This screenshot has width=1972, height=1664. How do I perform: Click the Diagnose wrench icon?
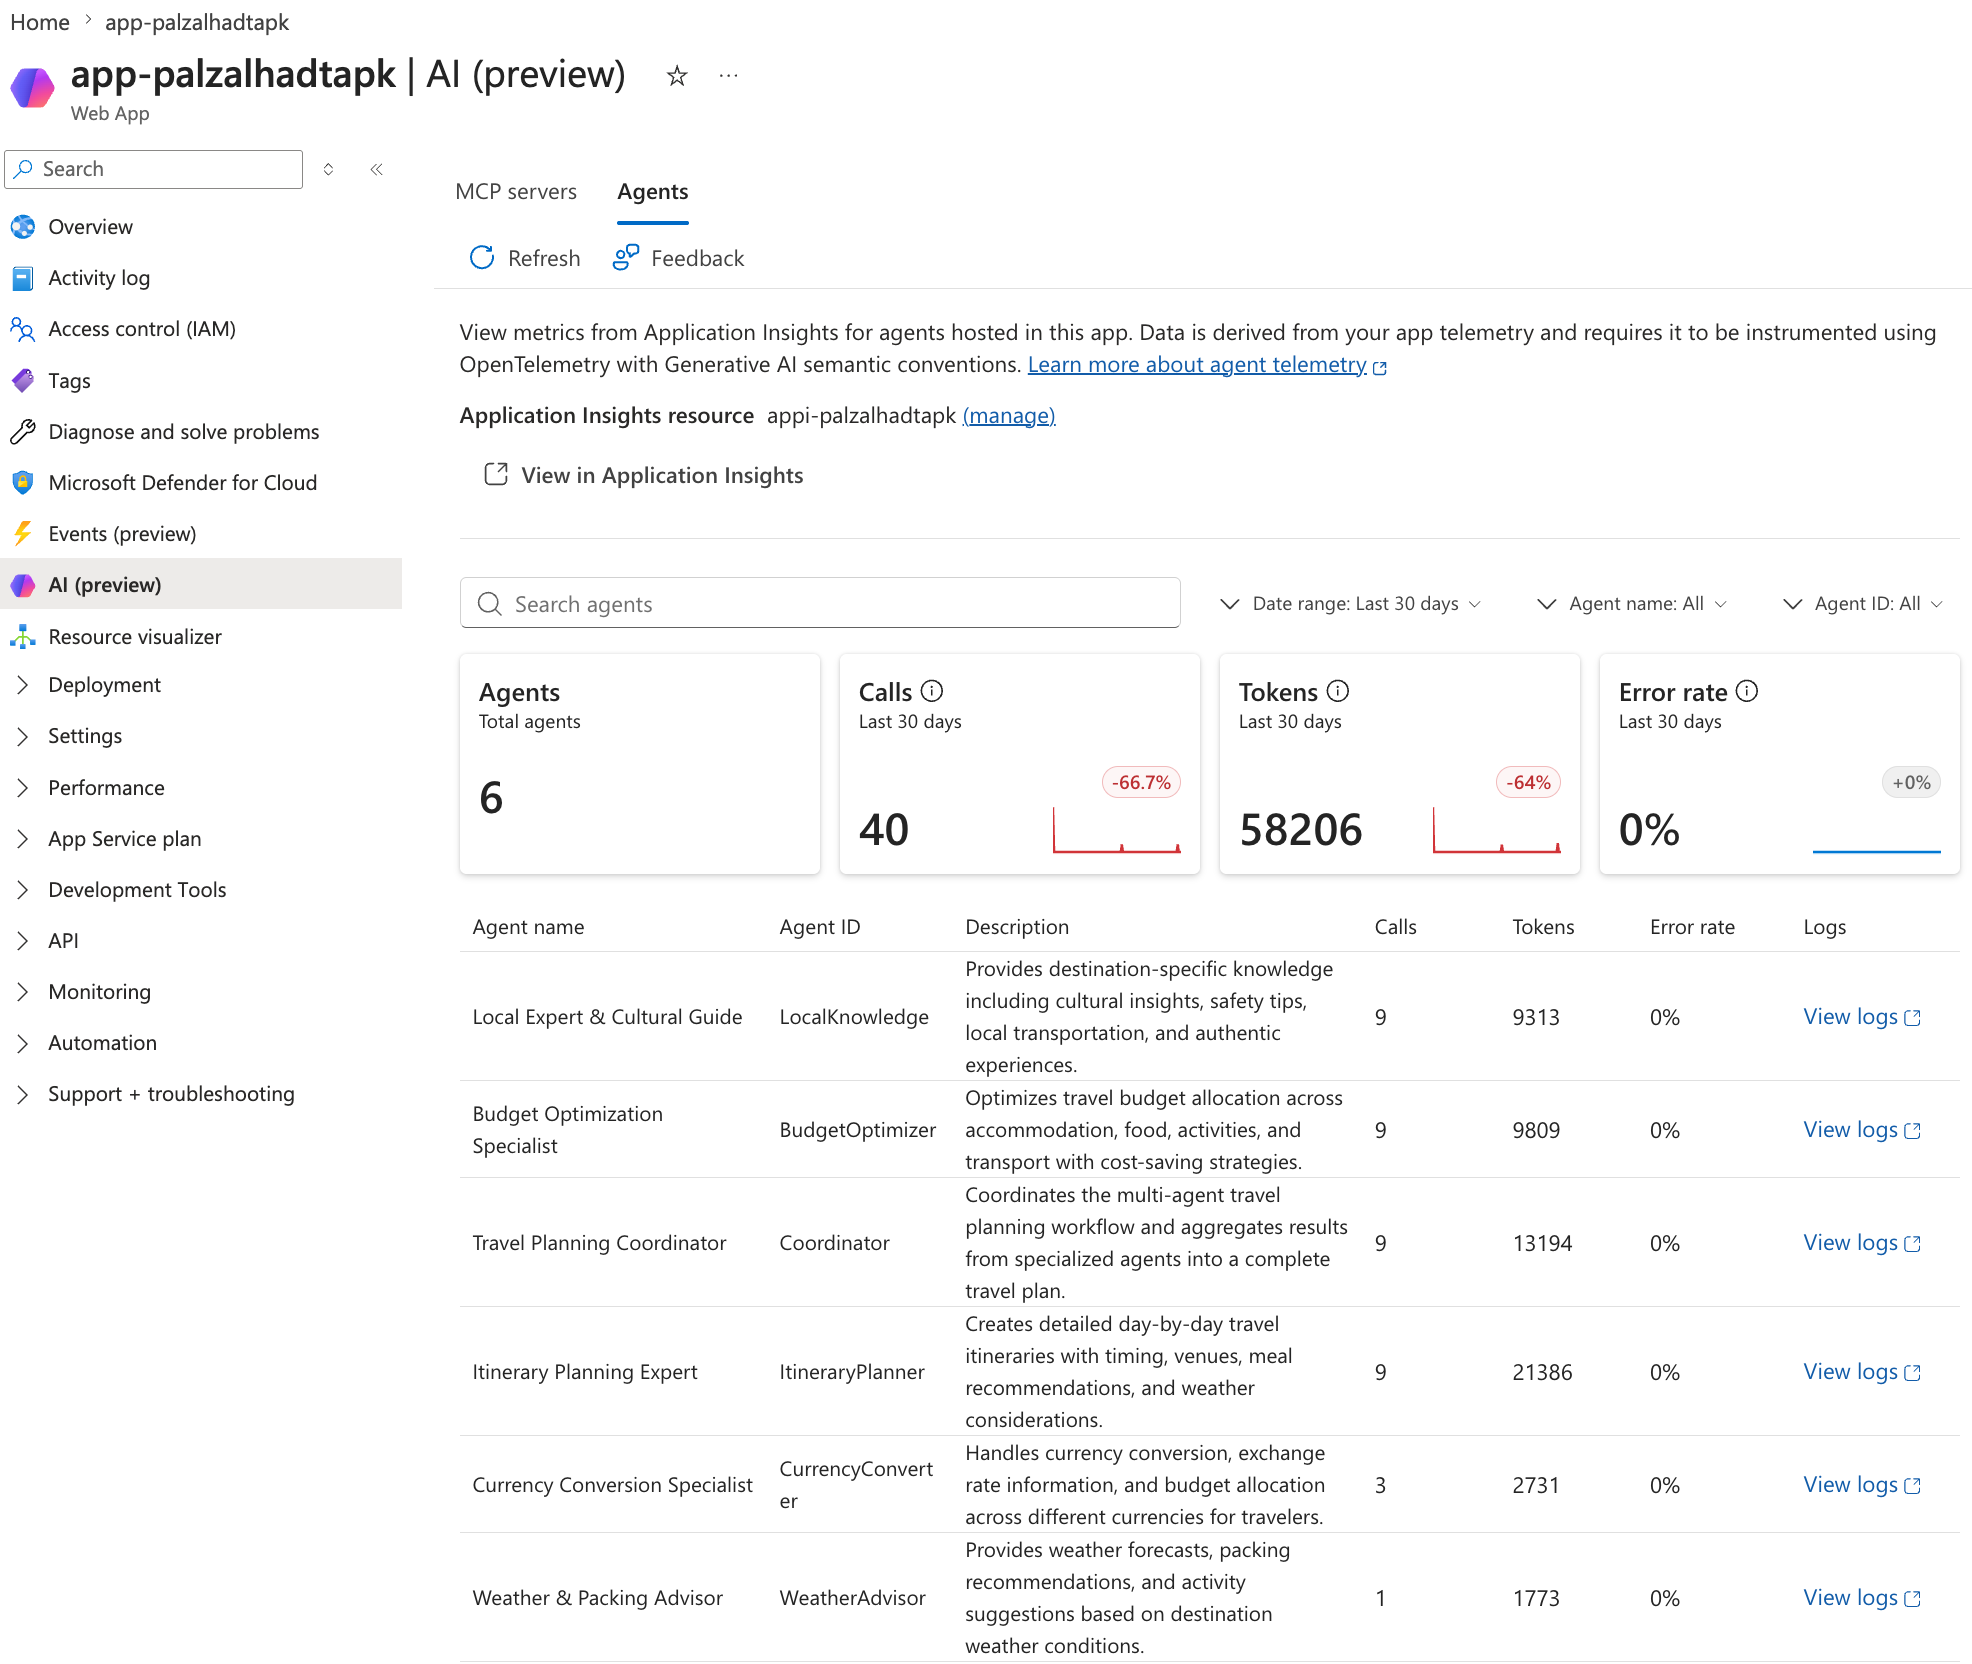(x=23, y=432)
